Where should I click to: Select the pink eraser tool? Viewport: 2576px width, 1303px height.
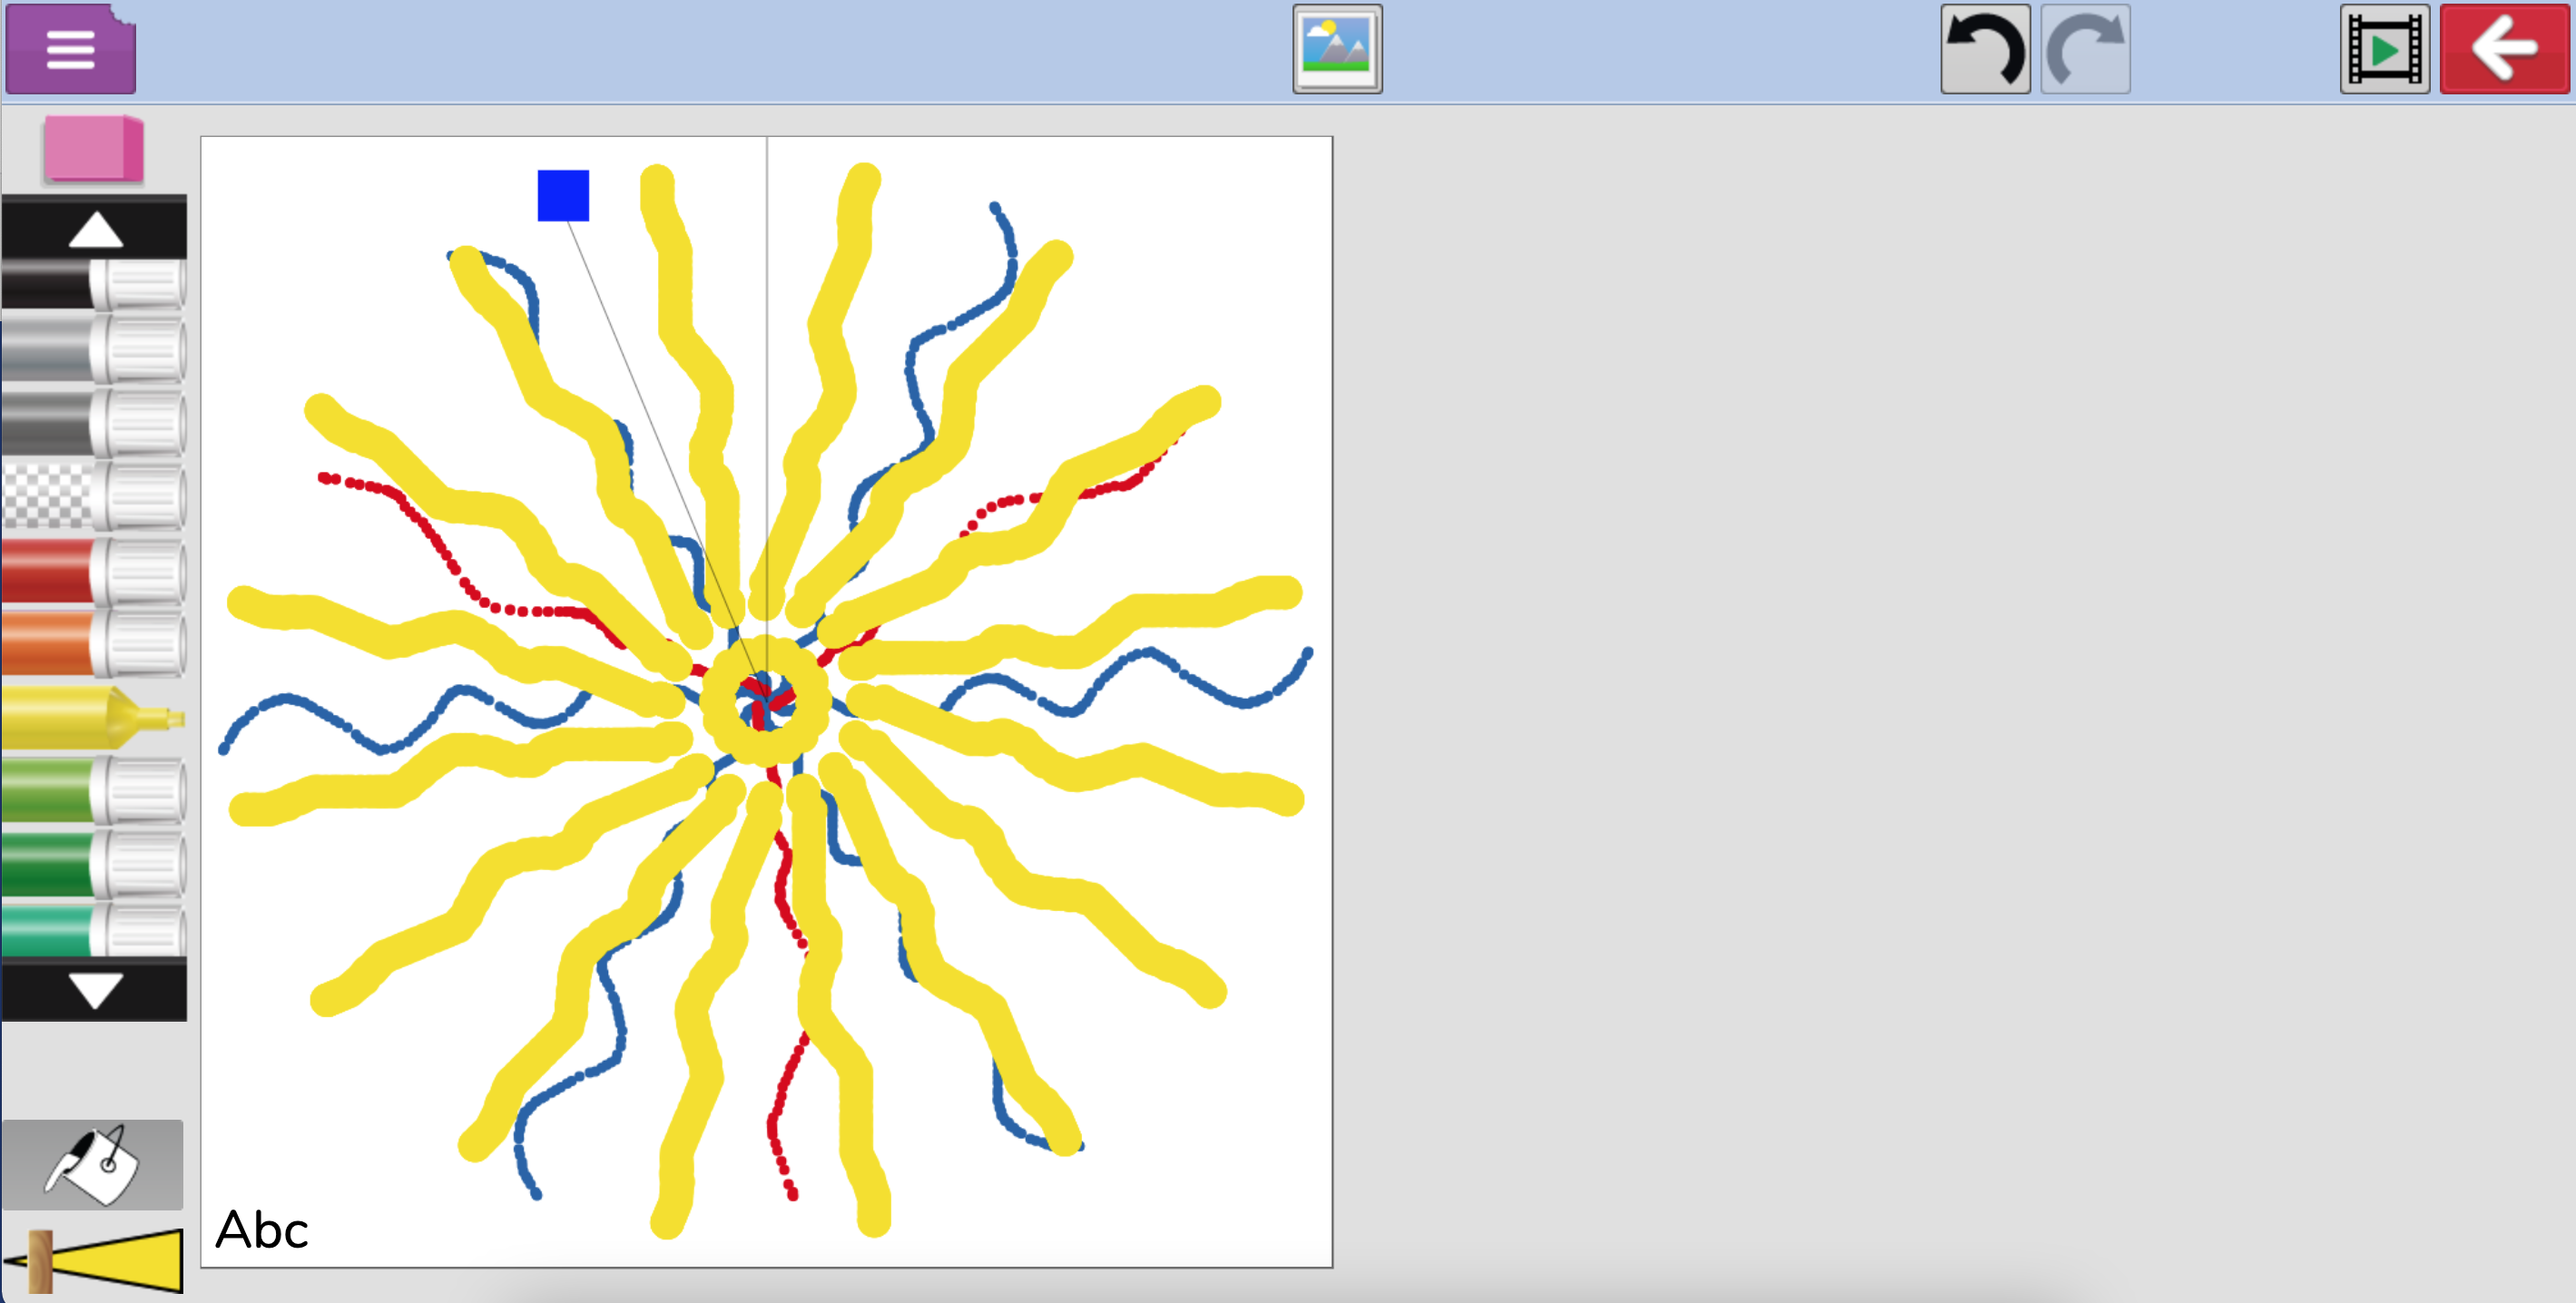(x=94, y=149)
